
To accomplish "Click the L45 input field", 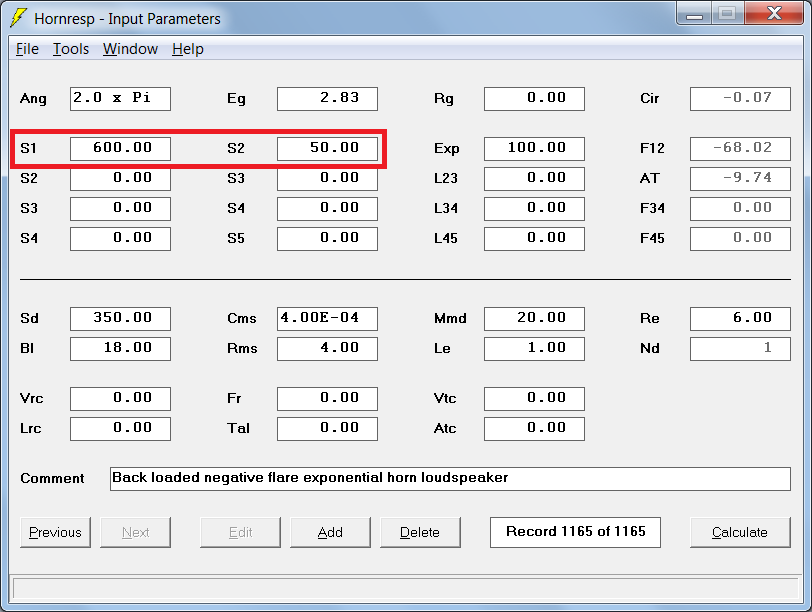I will (534, 239).
